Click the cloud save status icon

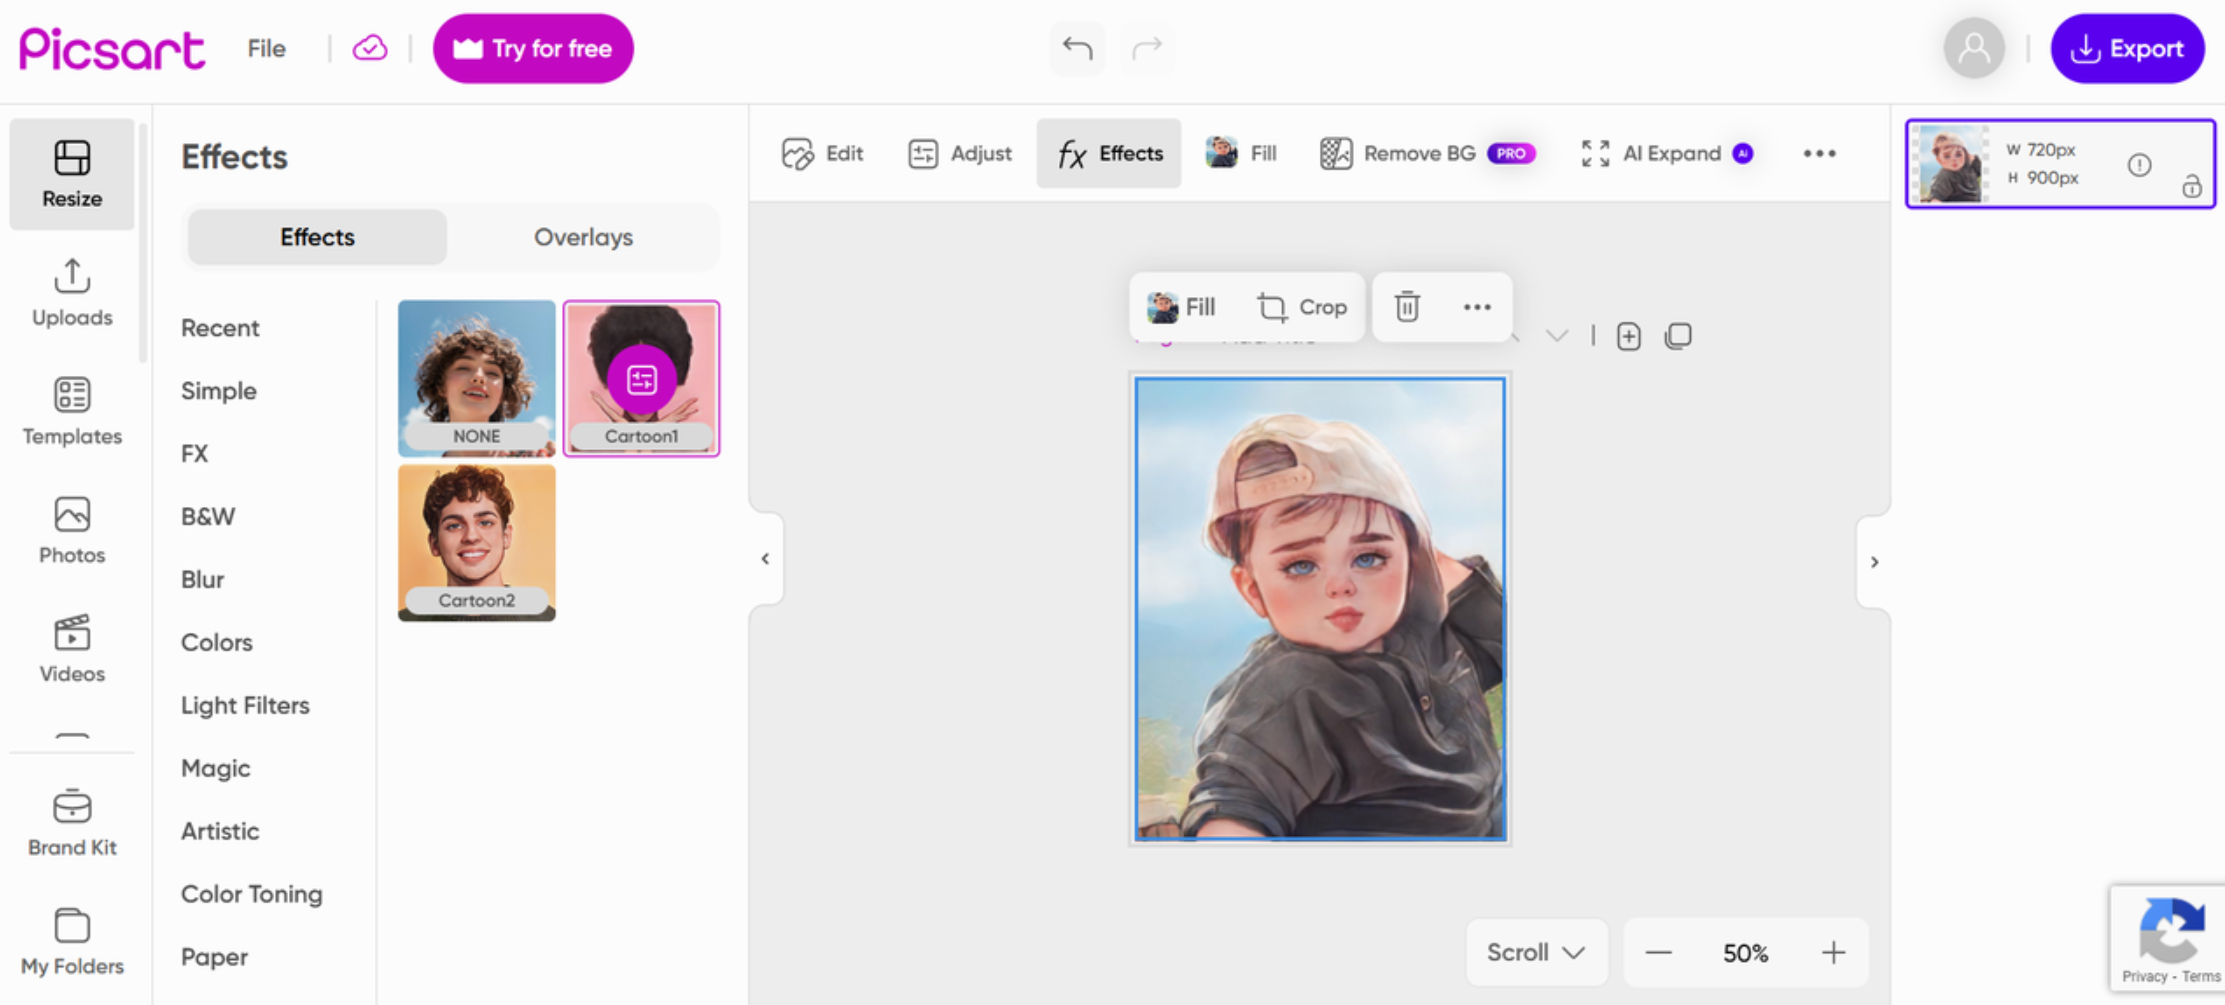[x=370, y=48]
